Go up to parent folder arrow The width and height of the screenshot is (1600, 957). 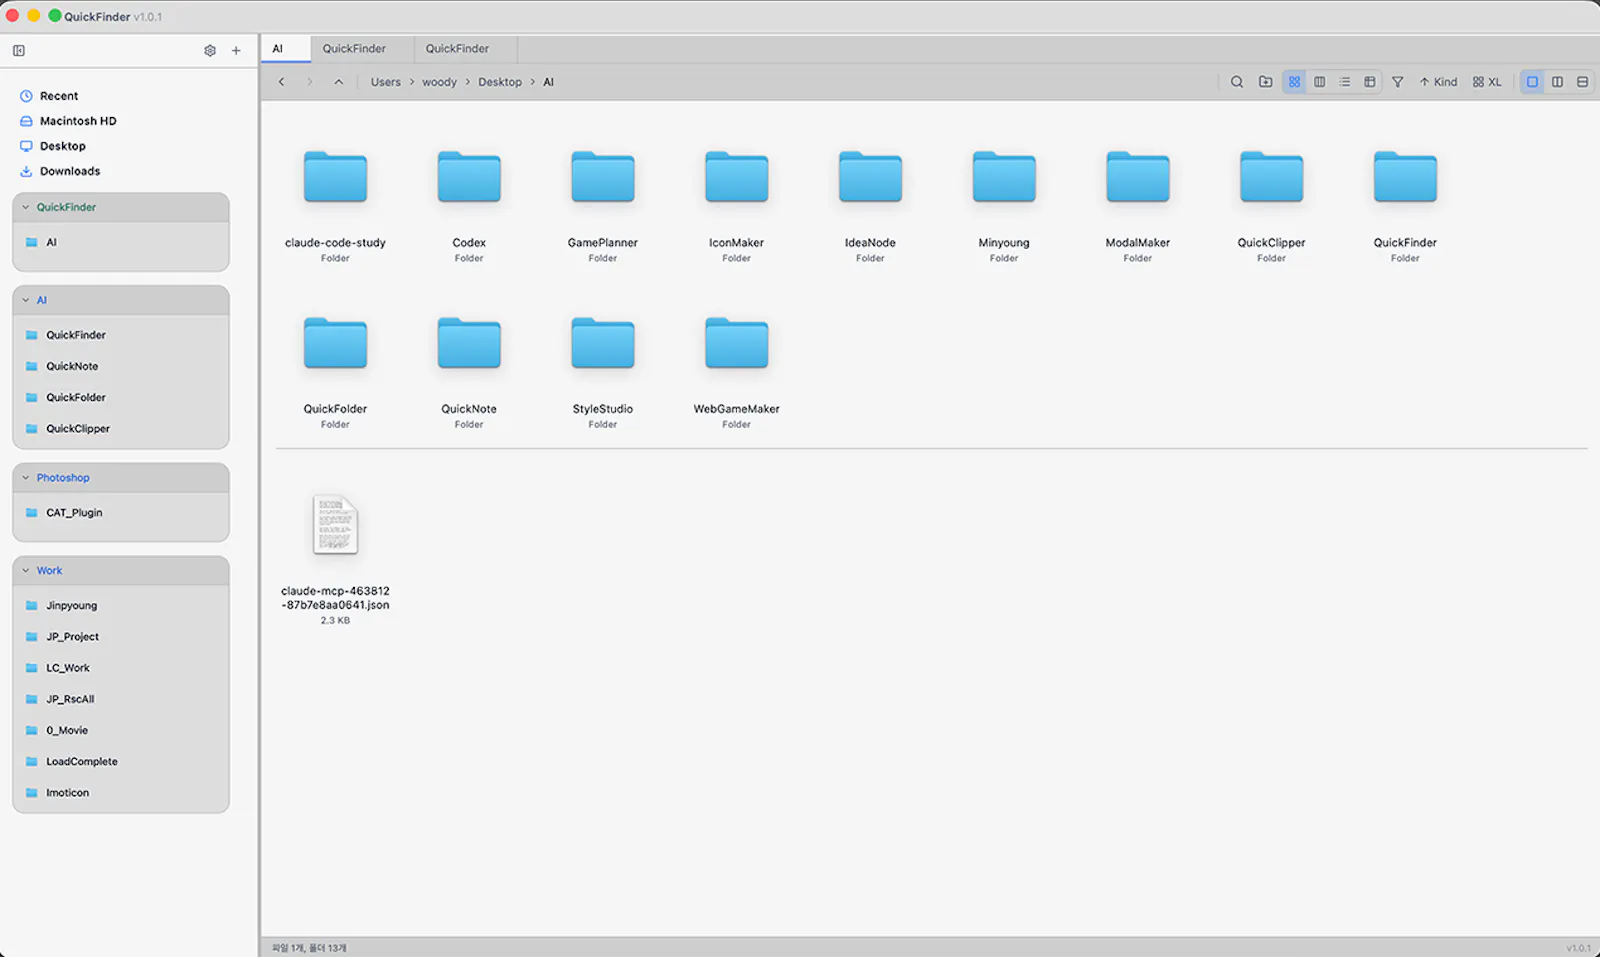[x=339, y=82]
